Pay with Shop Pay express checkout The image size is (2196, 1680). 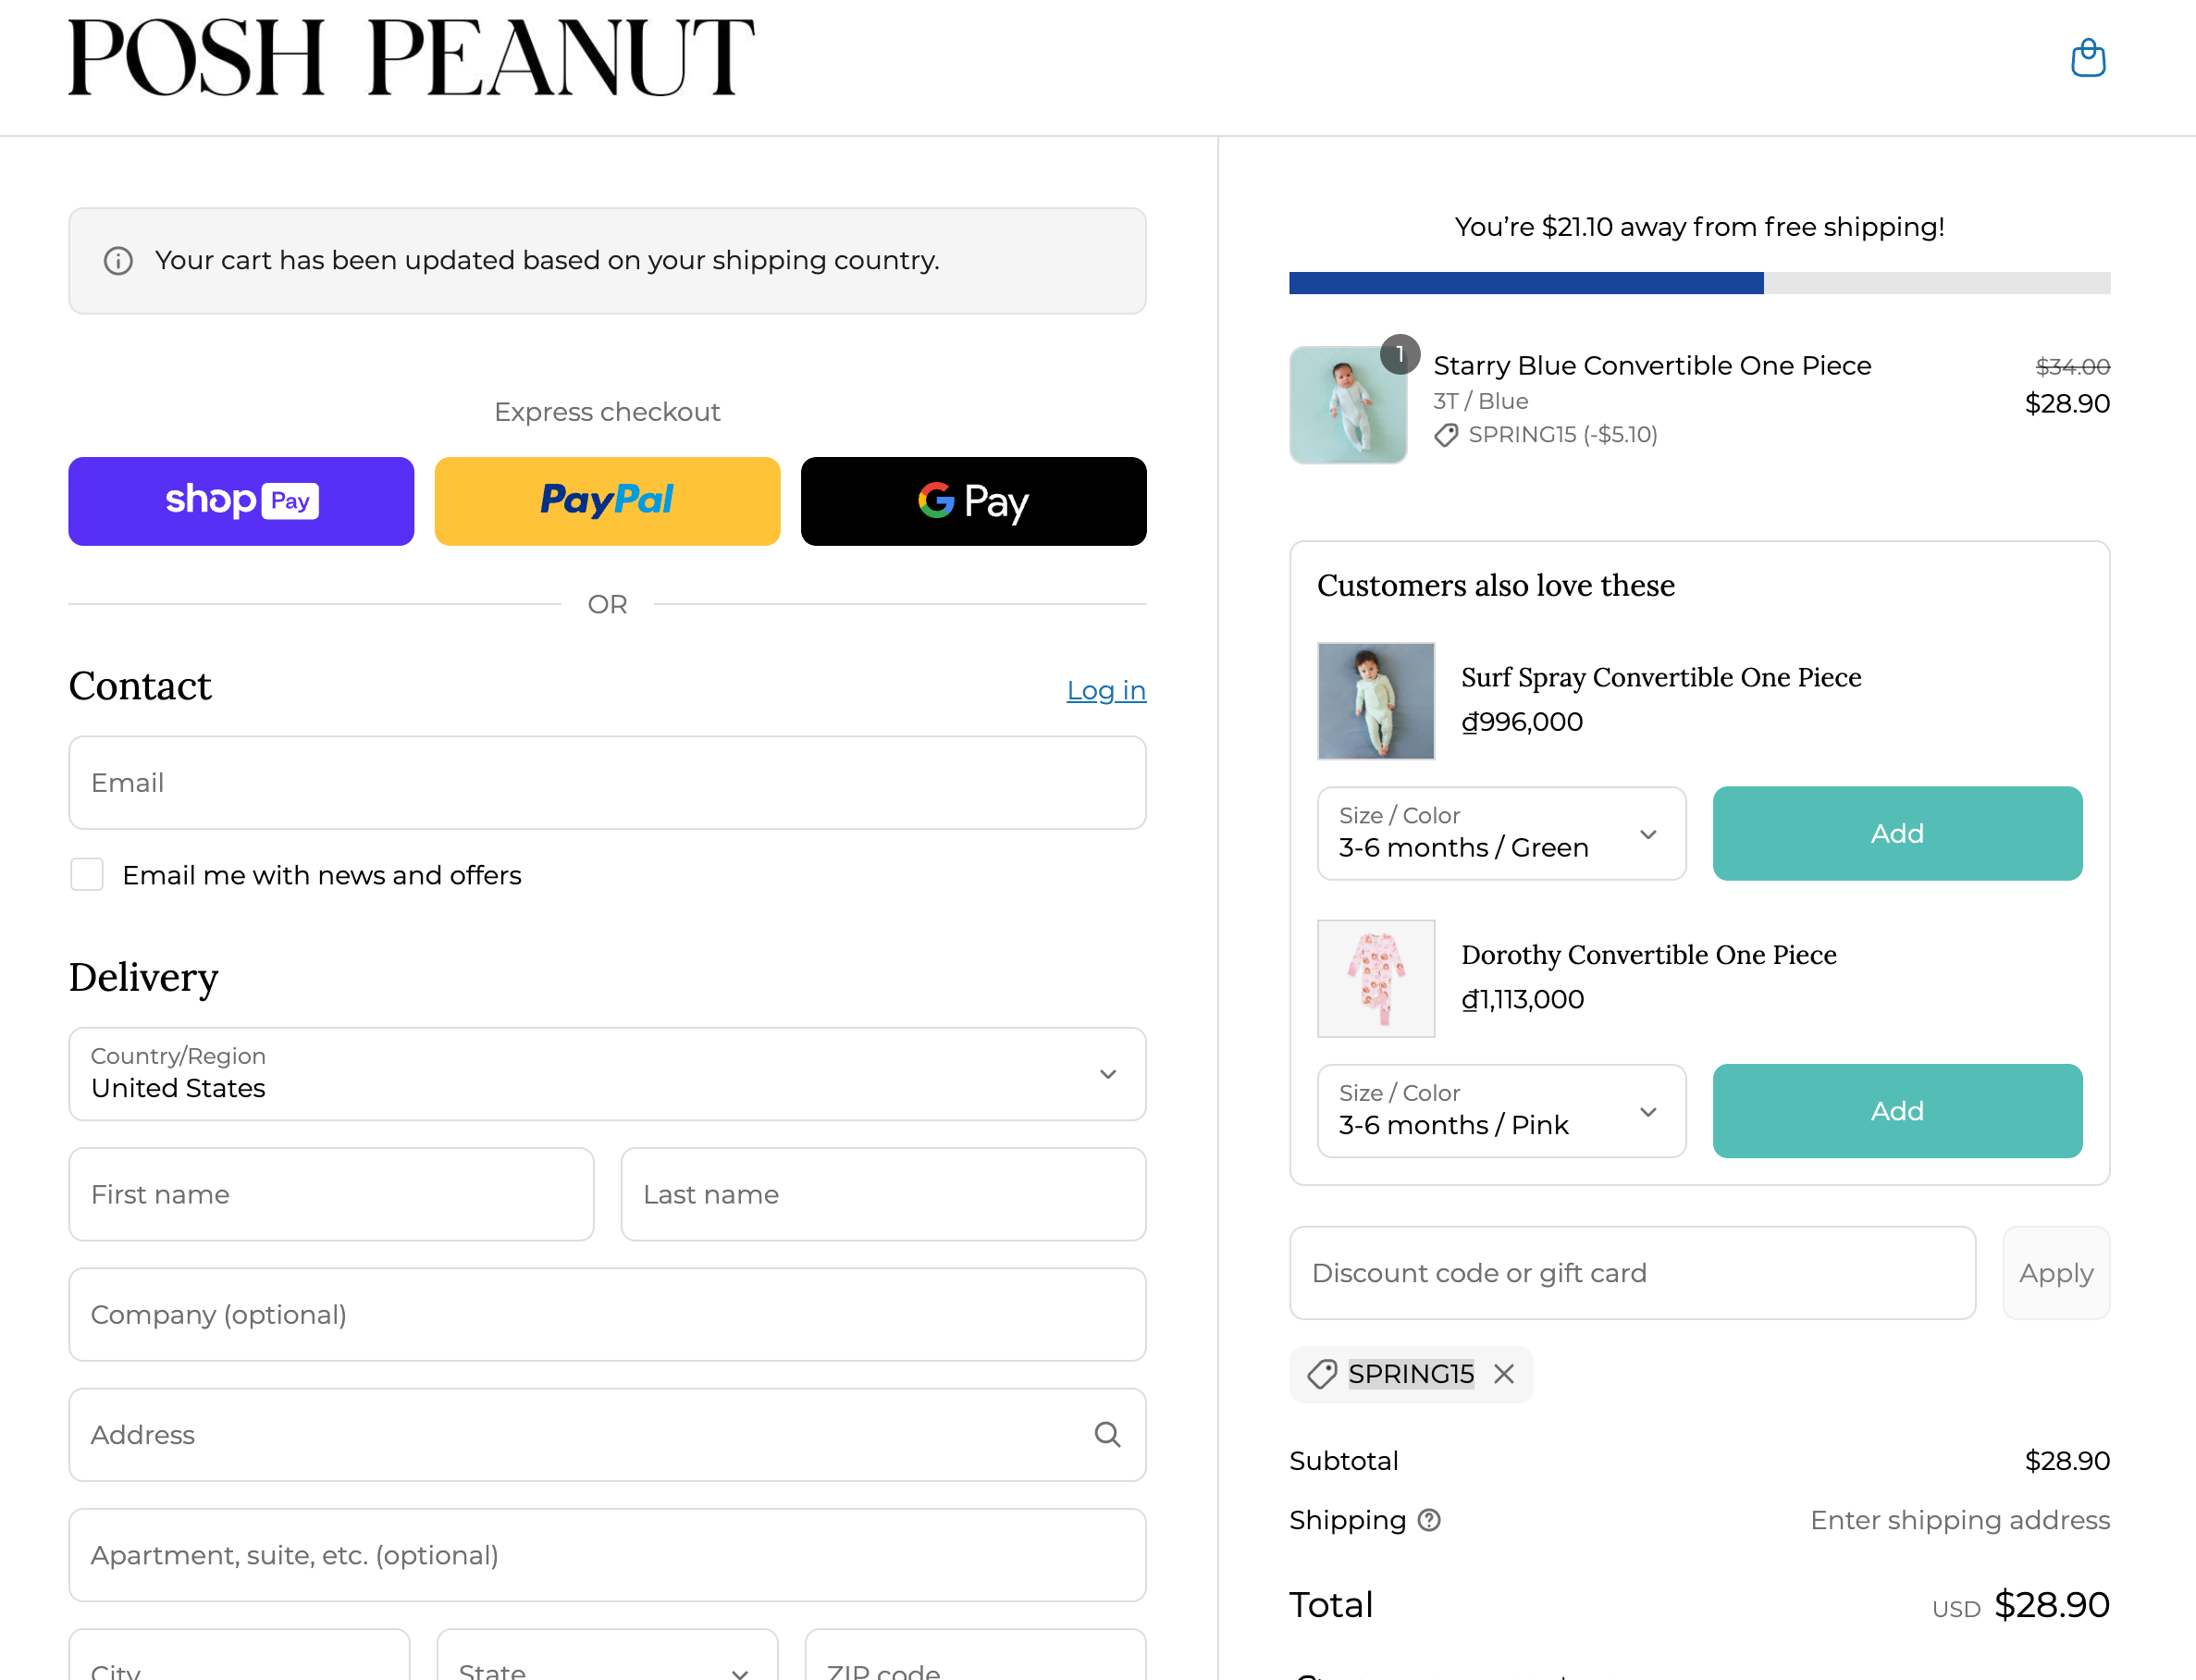(x=241, y=501)
